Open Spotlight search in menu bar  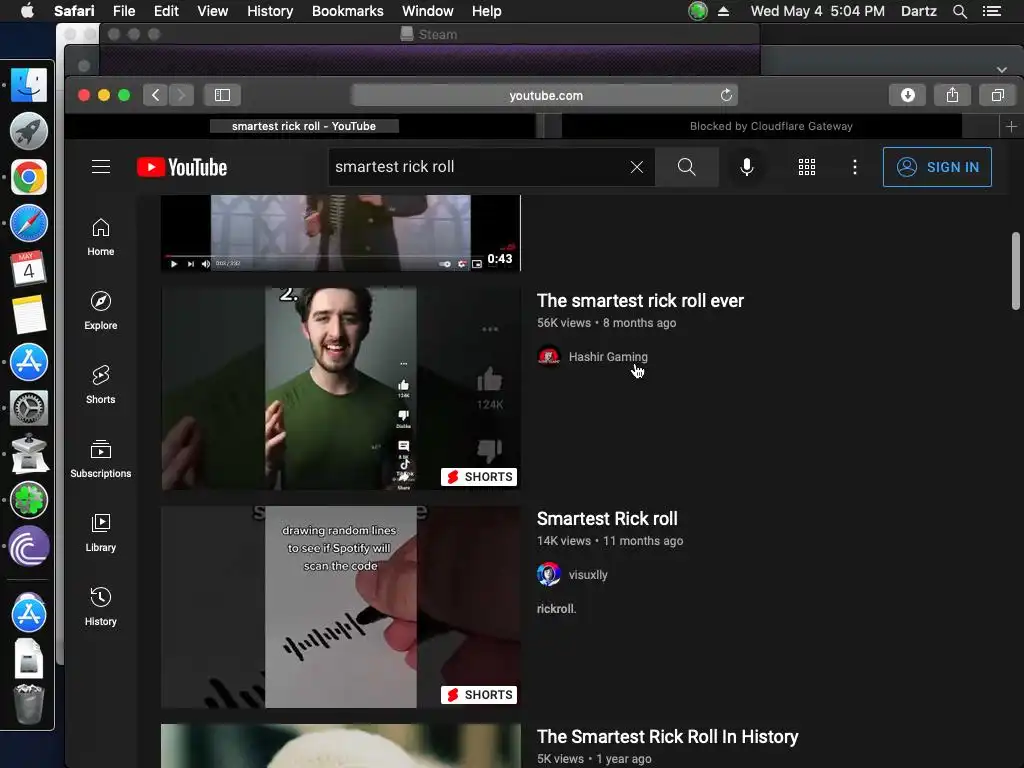coord(959,11)
